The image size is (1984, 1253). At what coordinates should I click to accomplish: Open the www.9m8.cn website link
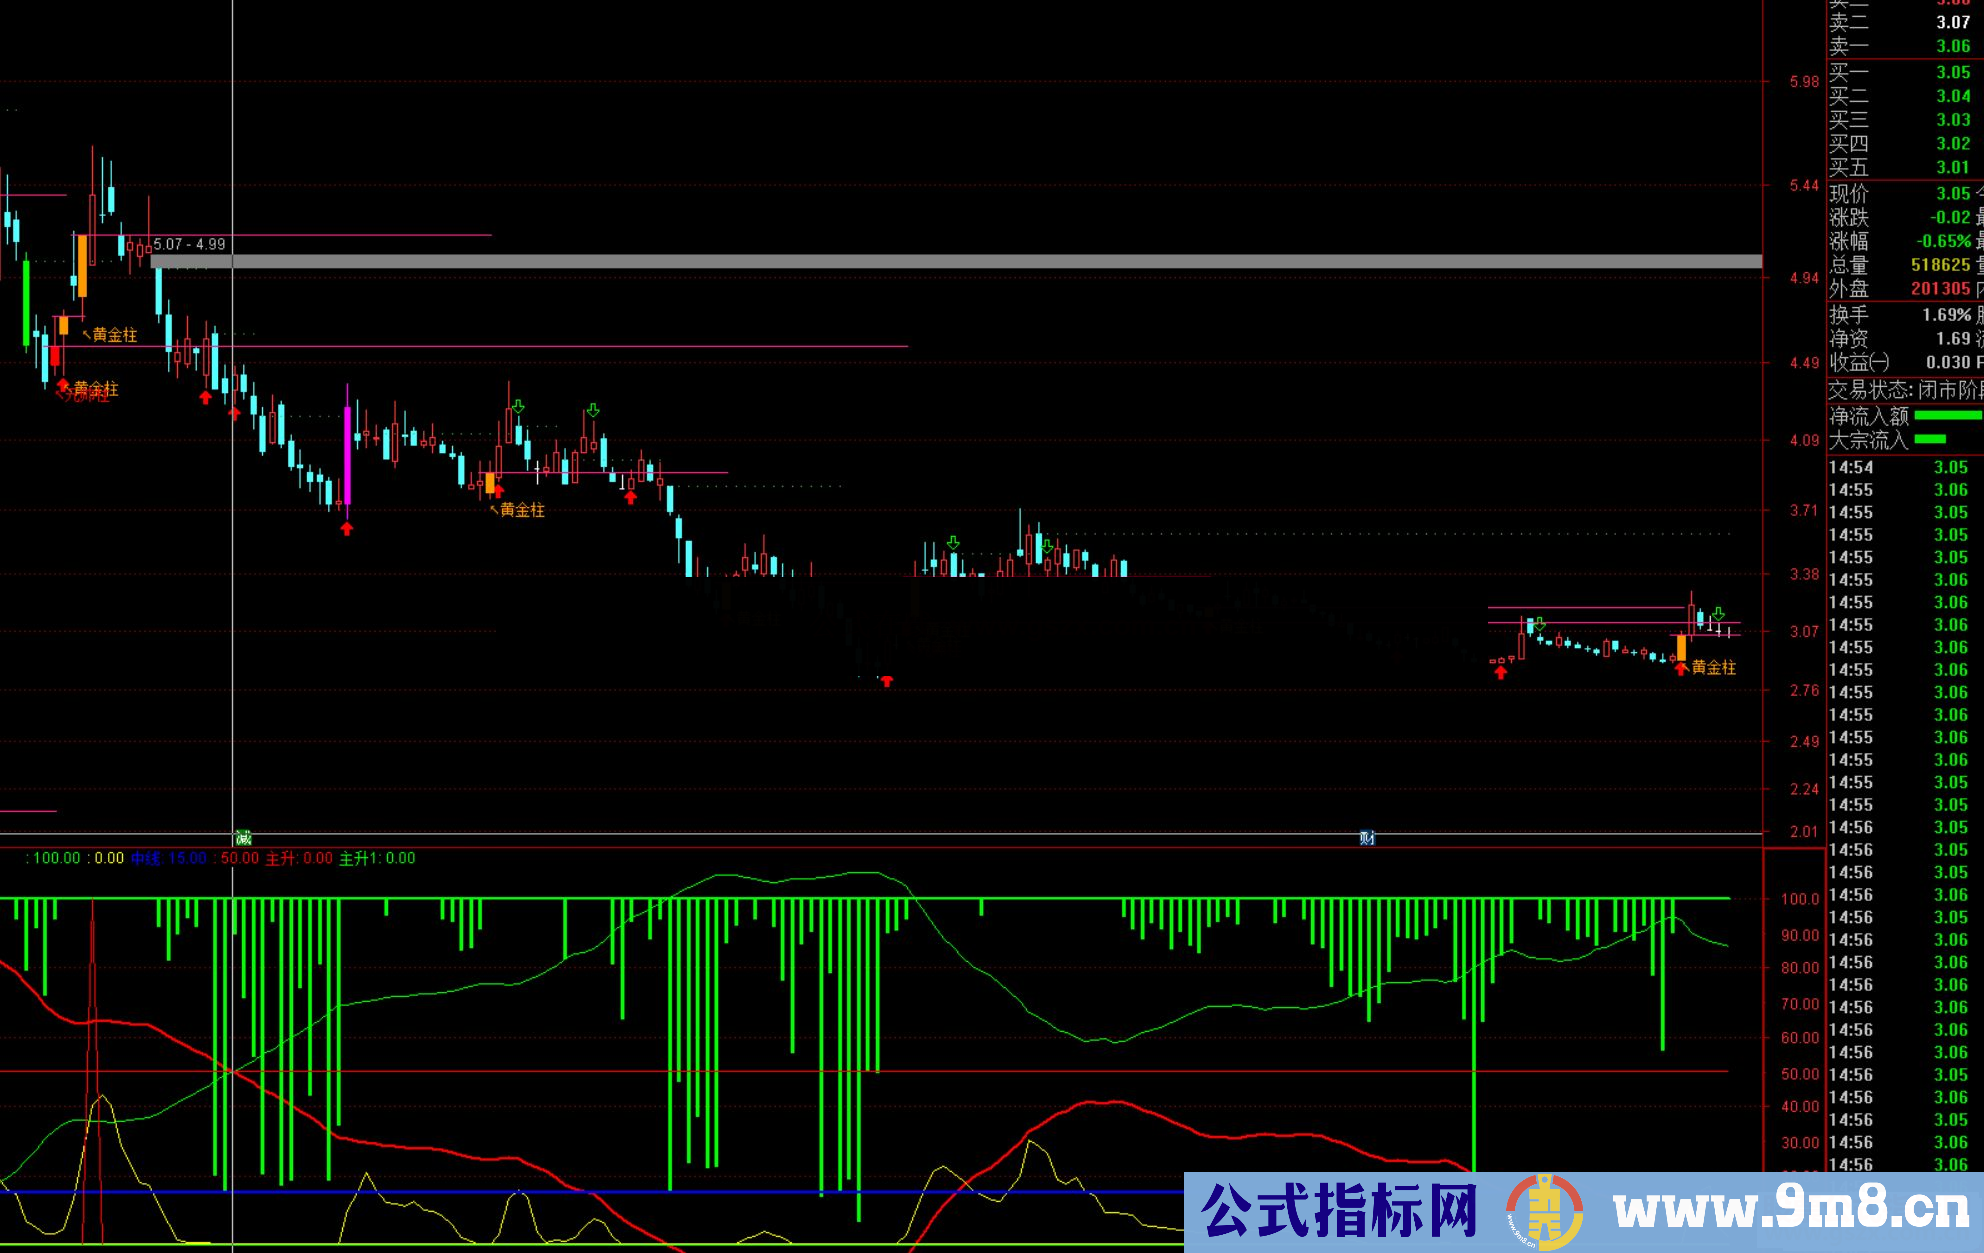click(1790, 1211)
